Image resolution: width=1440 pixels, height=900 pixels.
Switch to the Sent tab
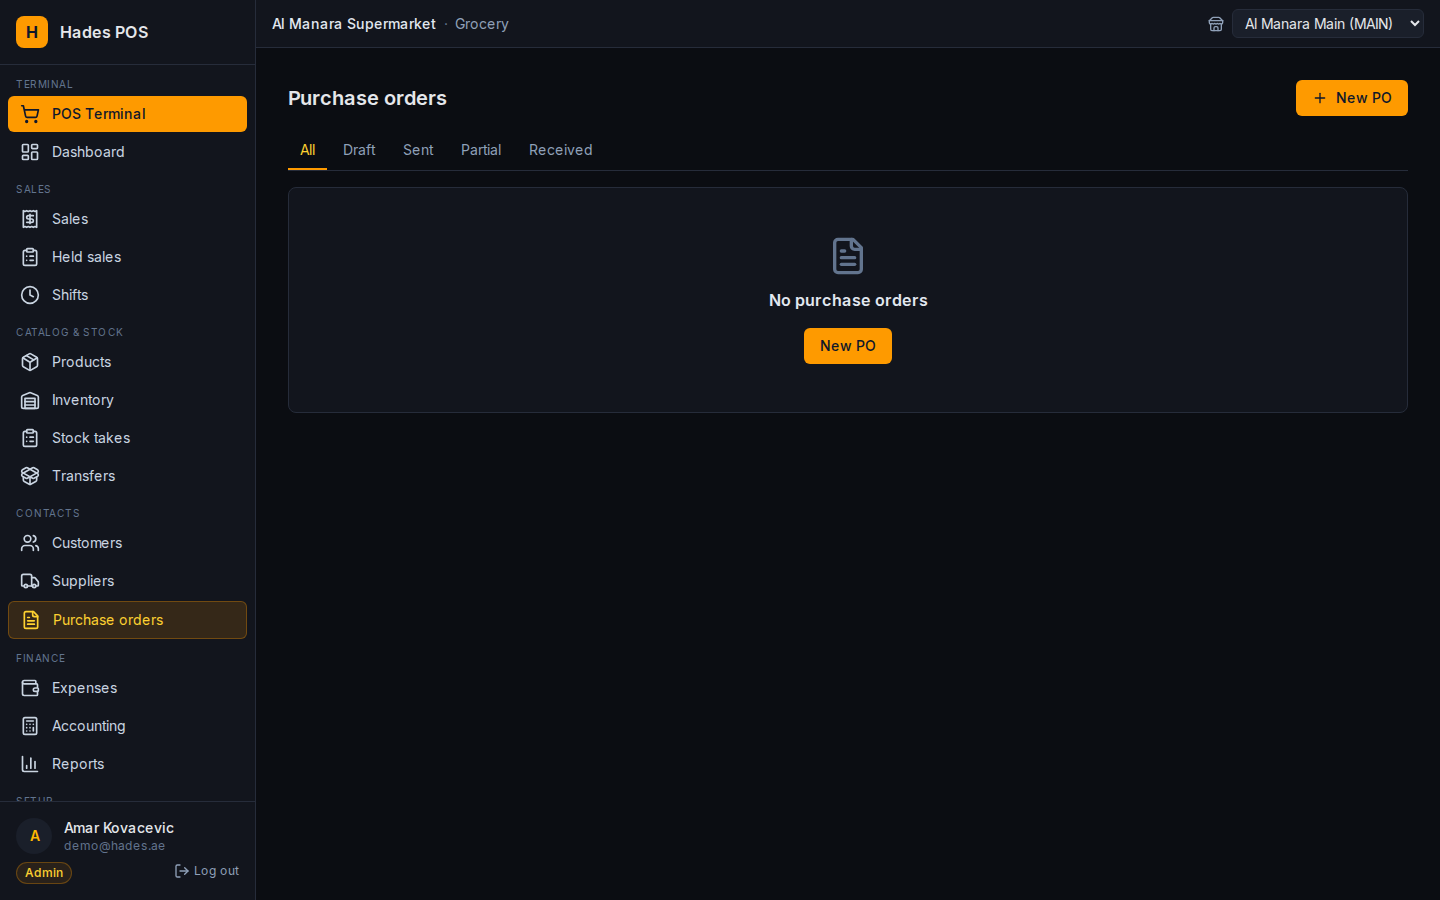[x=418, y=150]
